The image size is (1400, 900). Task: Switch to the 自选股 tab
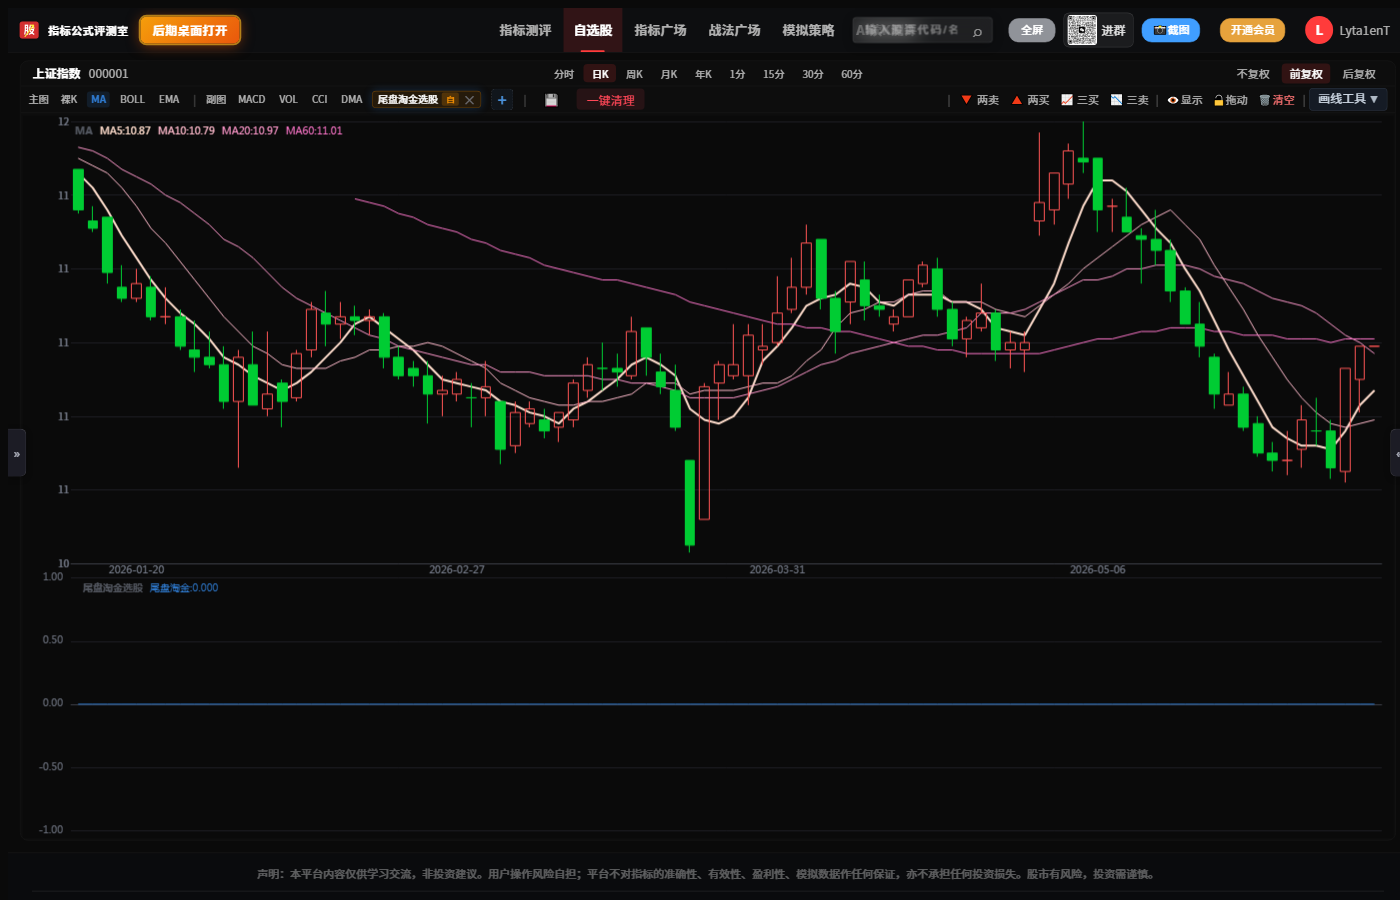point(593,30)
